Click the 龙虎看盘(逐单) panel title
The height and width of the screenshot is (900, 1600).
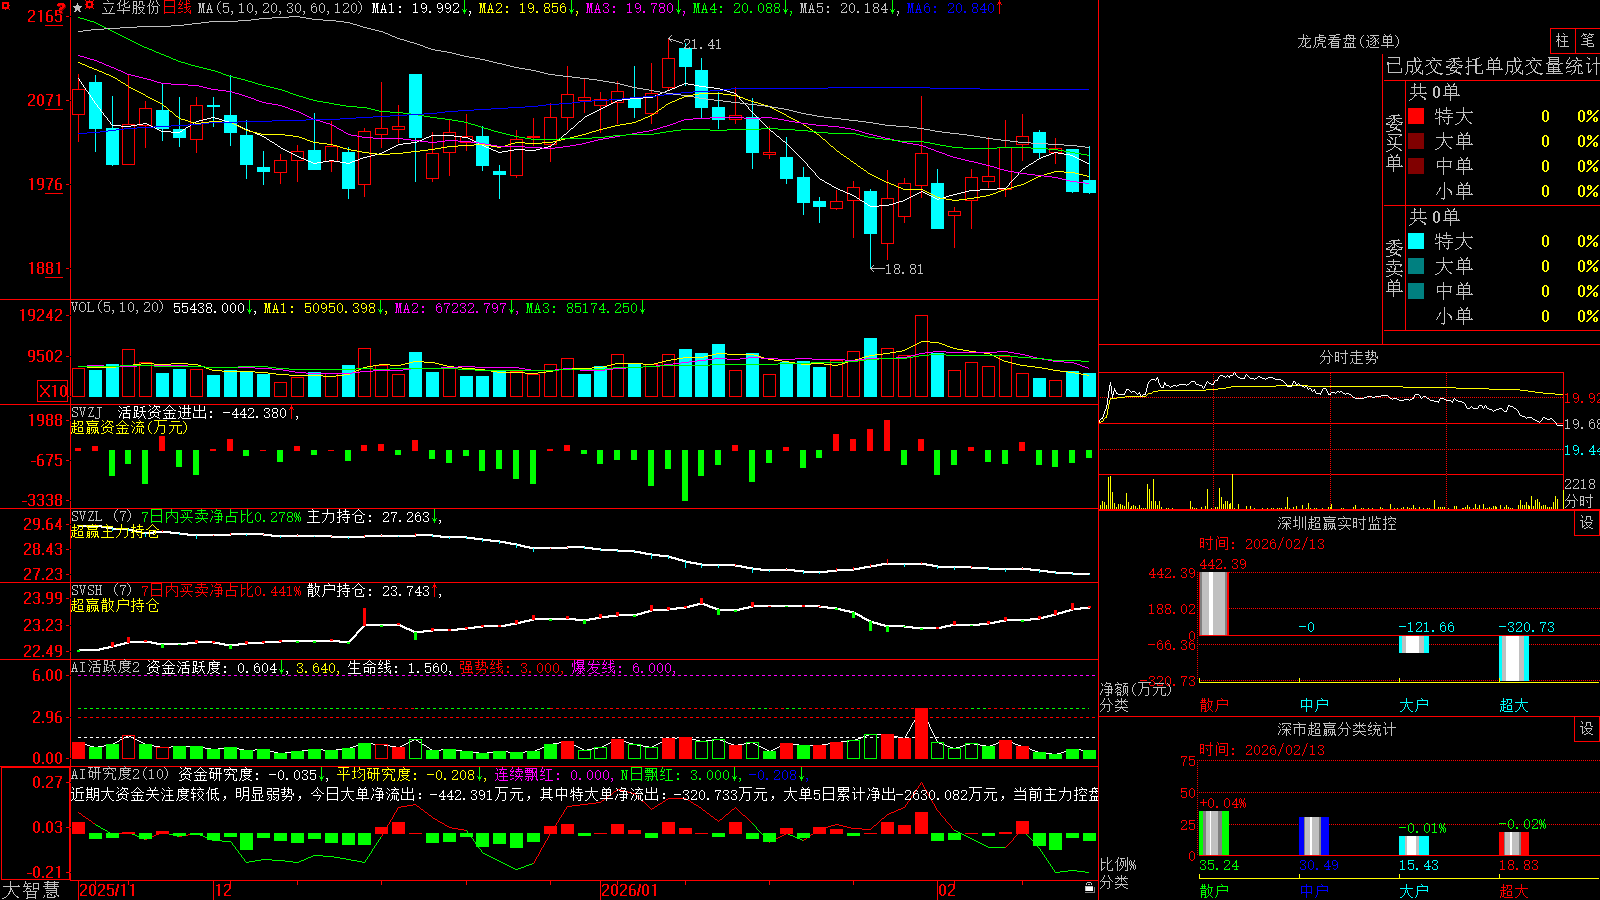pos(1348,41)
